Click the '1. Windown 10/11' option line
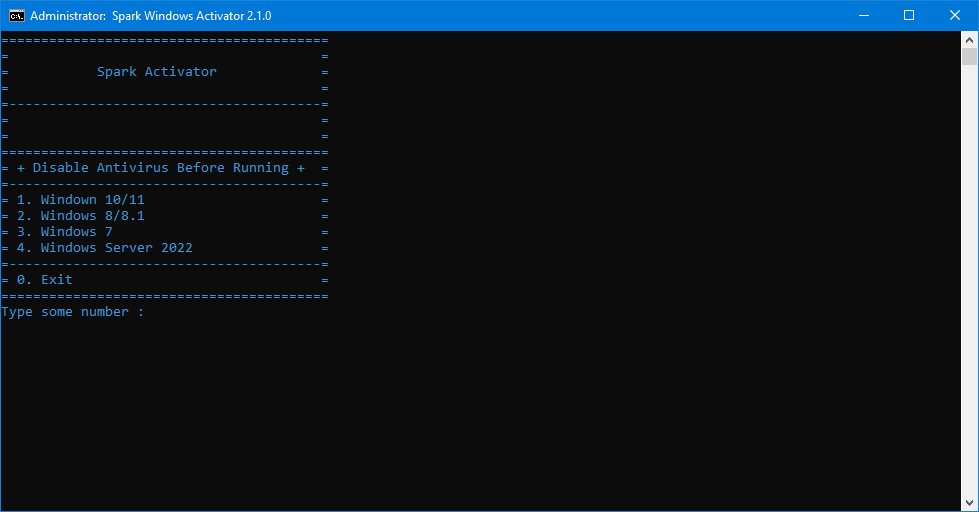 click(x=81, y=200)
